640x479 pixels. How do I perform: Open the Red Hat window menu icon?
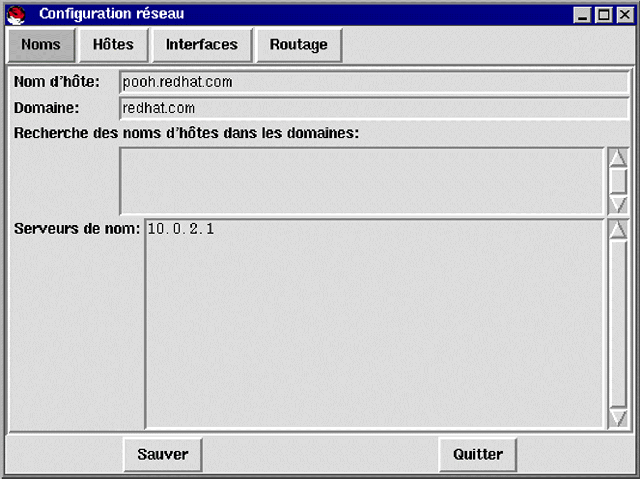pyautogui.click(x=16, y=15)
